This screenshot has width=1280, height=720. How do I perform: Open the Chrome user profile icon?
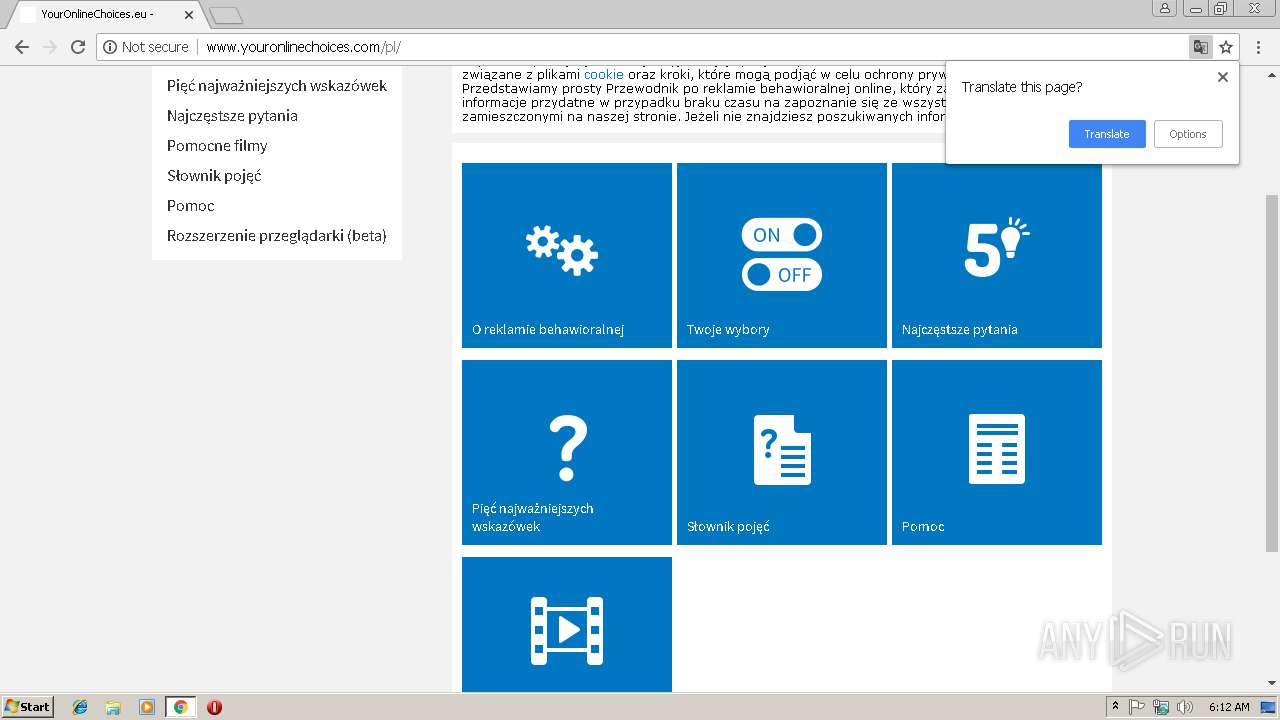(x=1164, y=8)
